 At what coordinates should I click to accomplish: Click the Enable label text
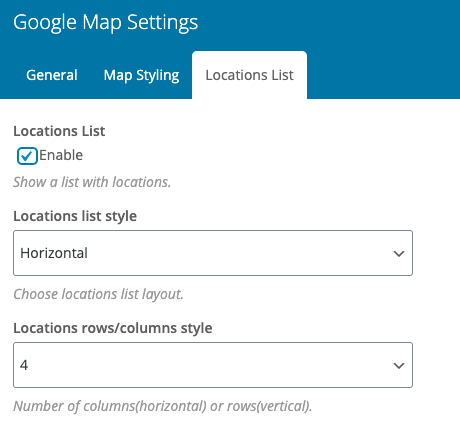pyautogui.click(x=61, y=155)
